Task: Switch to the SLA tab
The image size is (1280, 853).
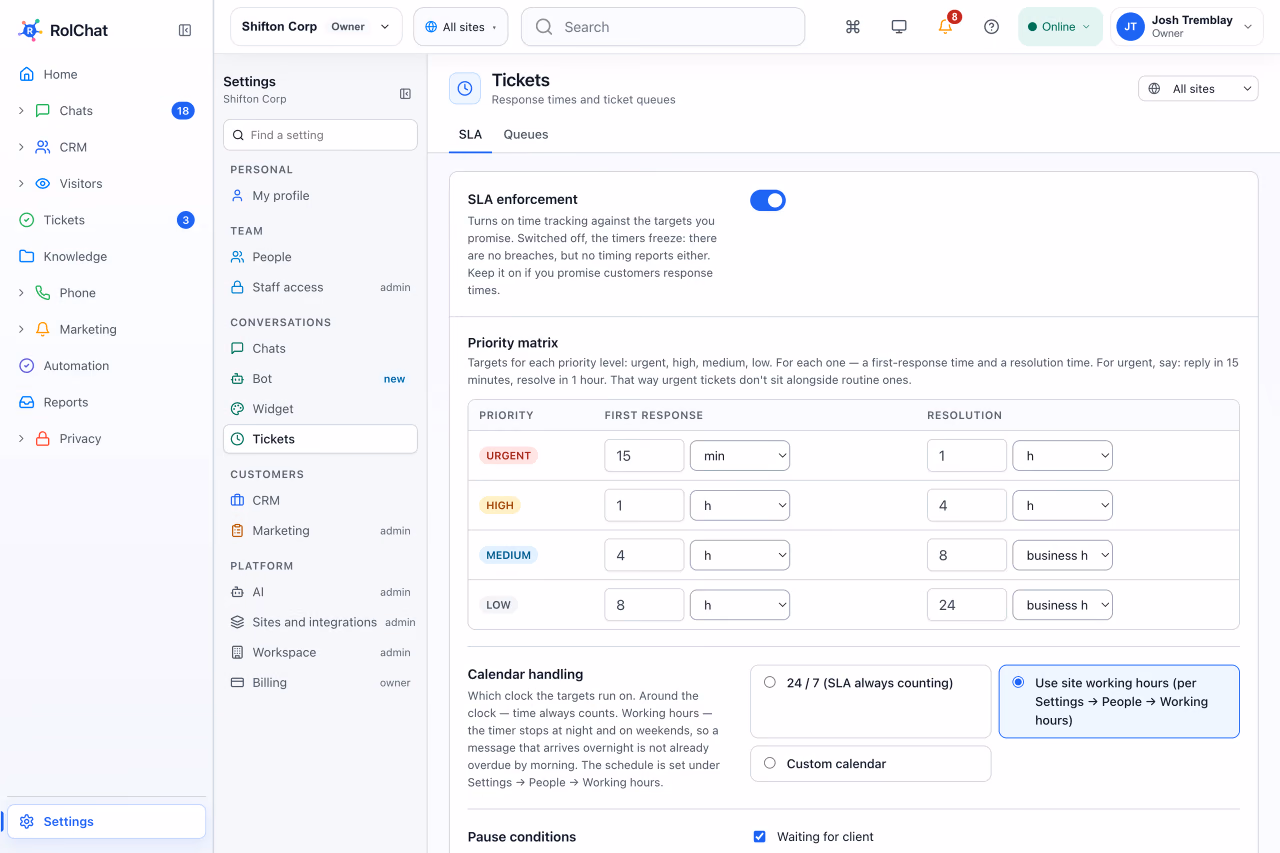Action: coord(470,135)
